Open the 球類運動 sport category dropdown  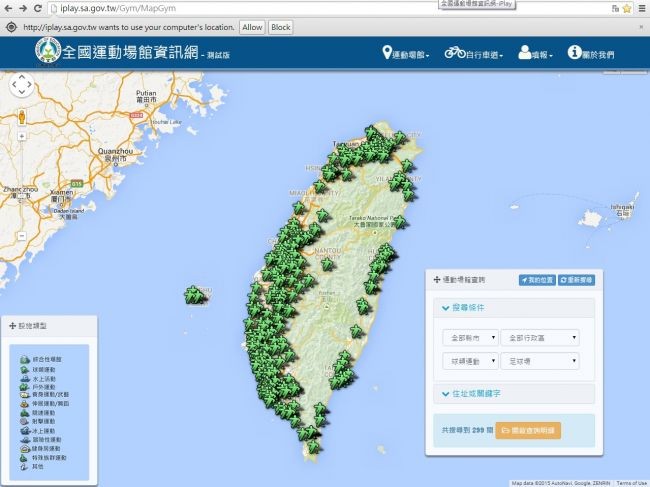click(468, 360)
